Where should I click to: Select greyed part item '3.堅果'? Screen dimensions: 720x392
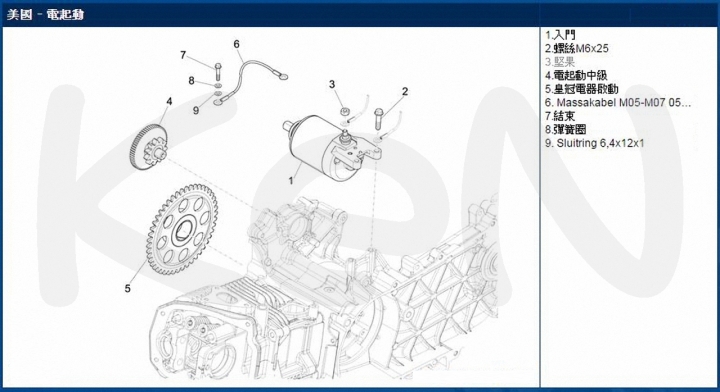(560, 62)
